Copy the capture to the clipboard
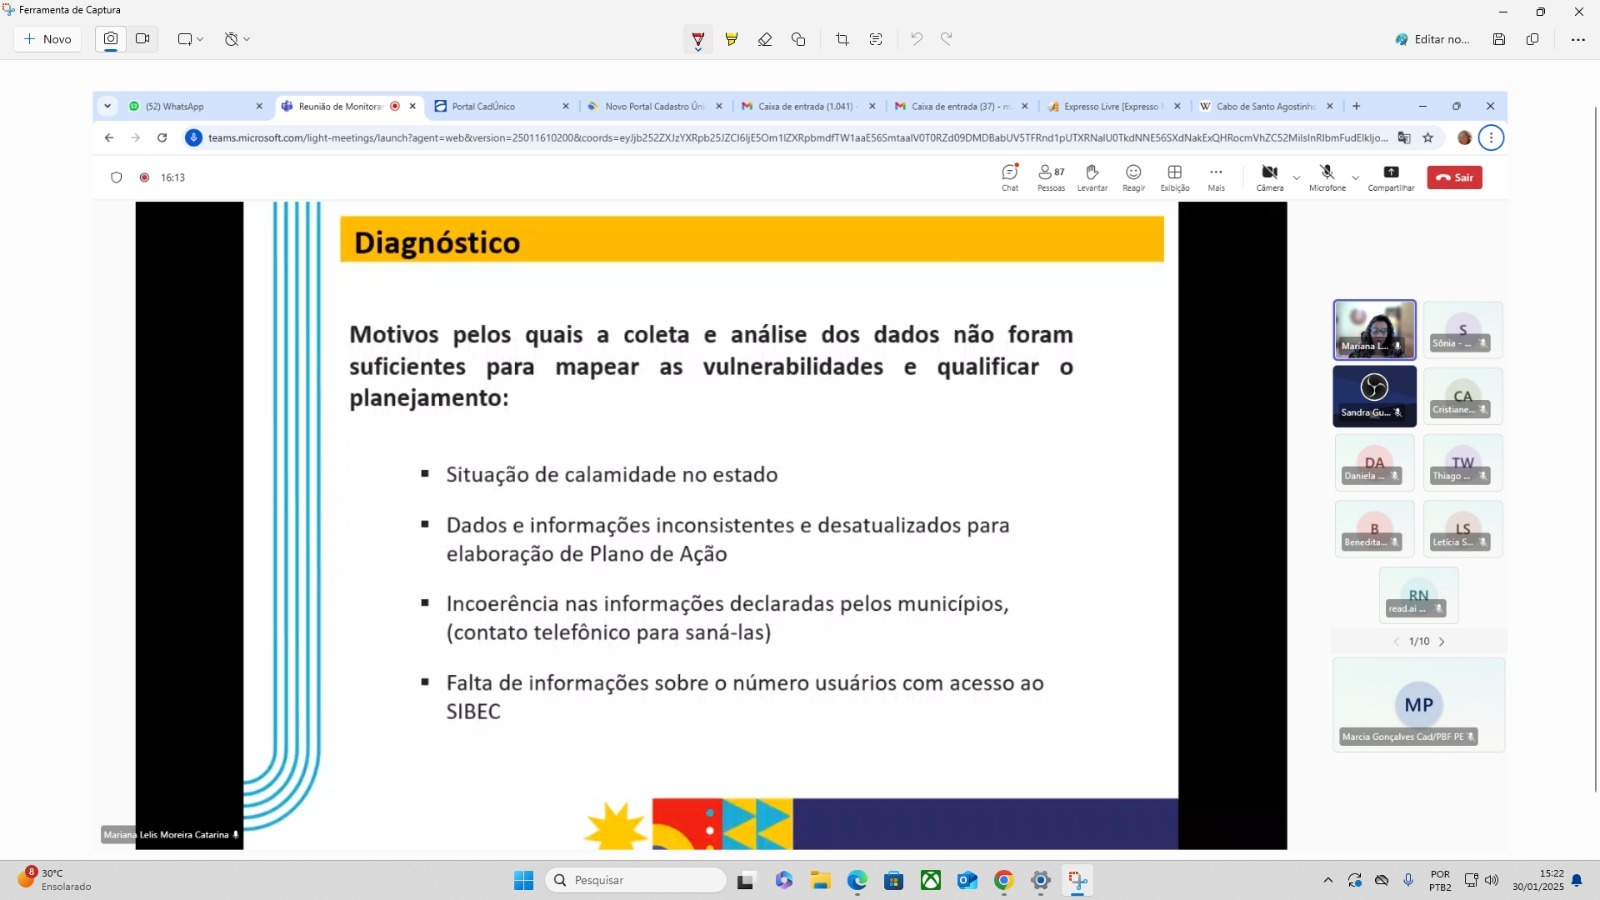 click(x=1532, y=39)
